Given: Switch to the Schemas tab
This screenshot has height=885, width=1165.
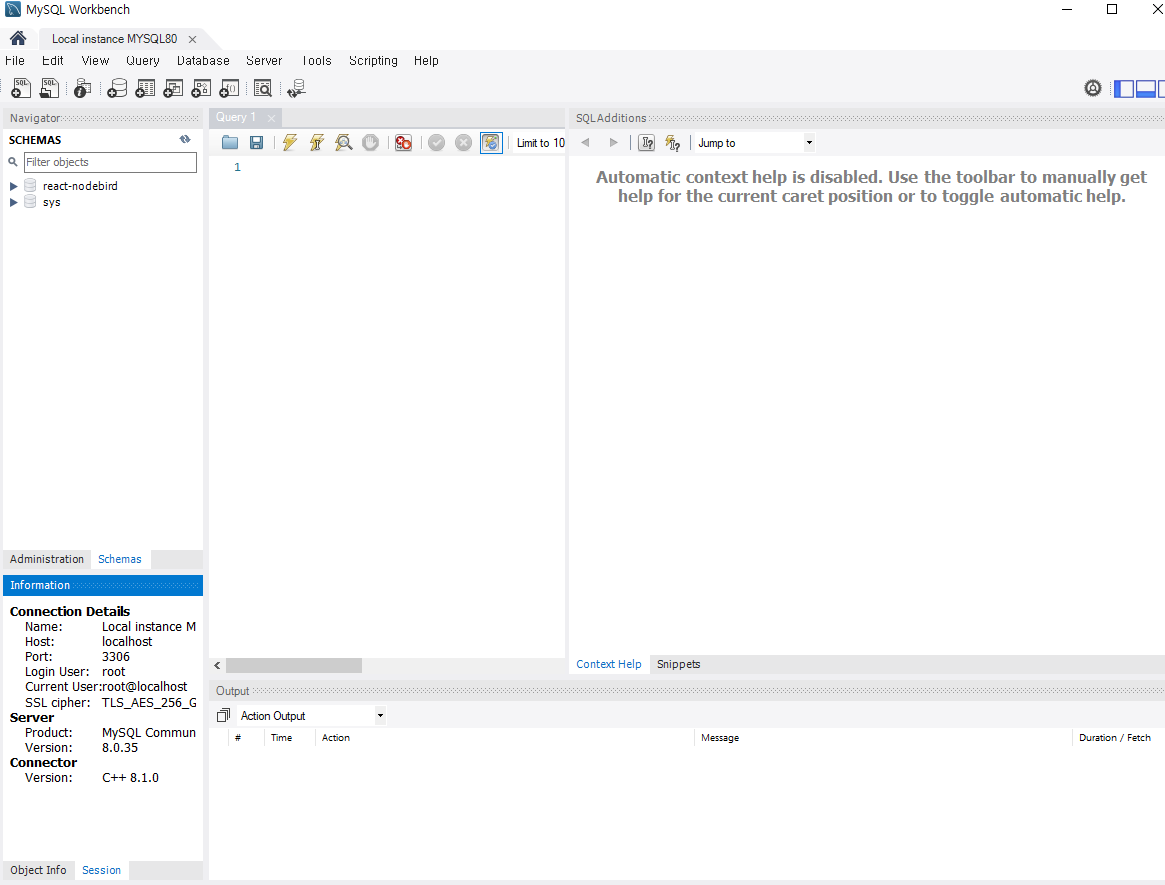Looking at the screenshot, I should click(120, 559).
